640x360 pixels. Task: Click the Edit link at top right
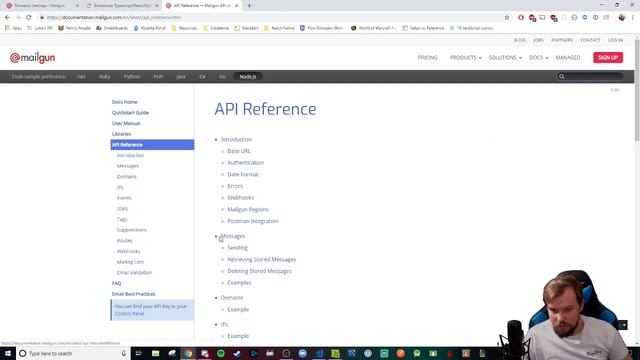click(615, 90)
